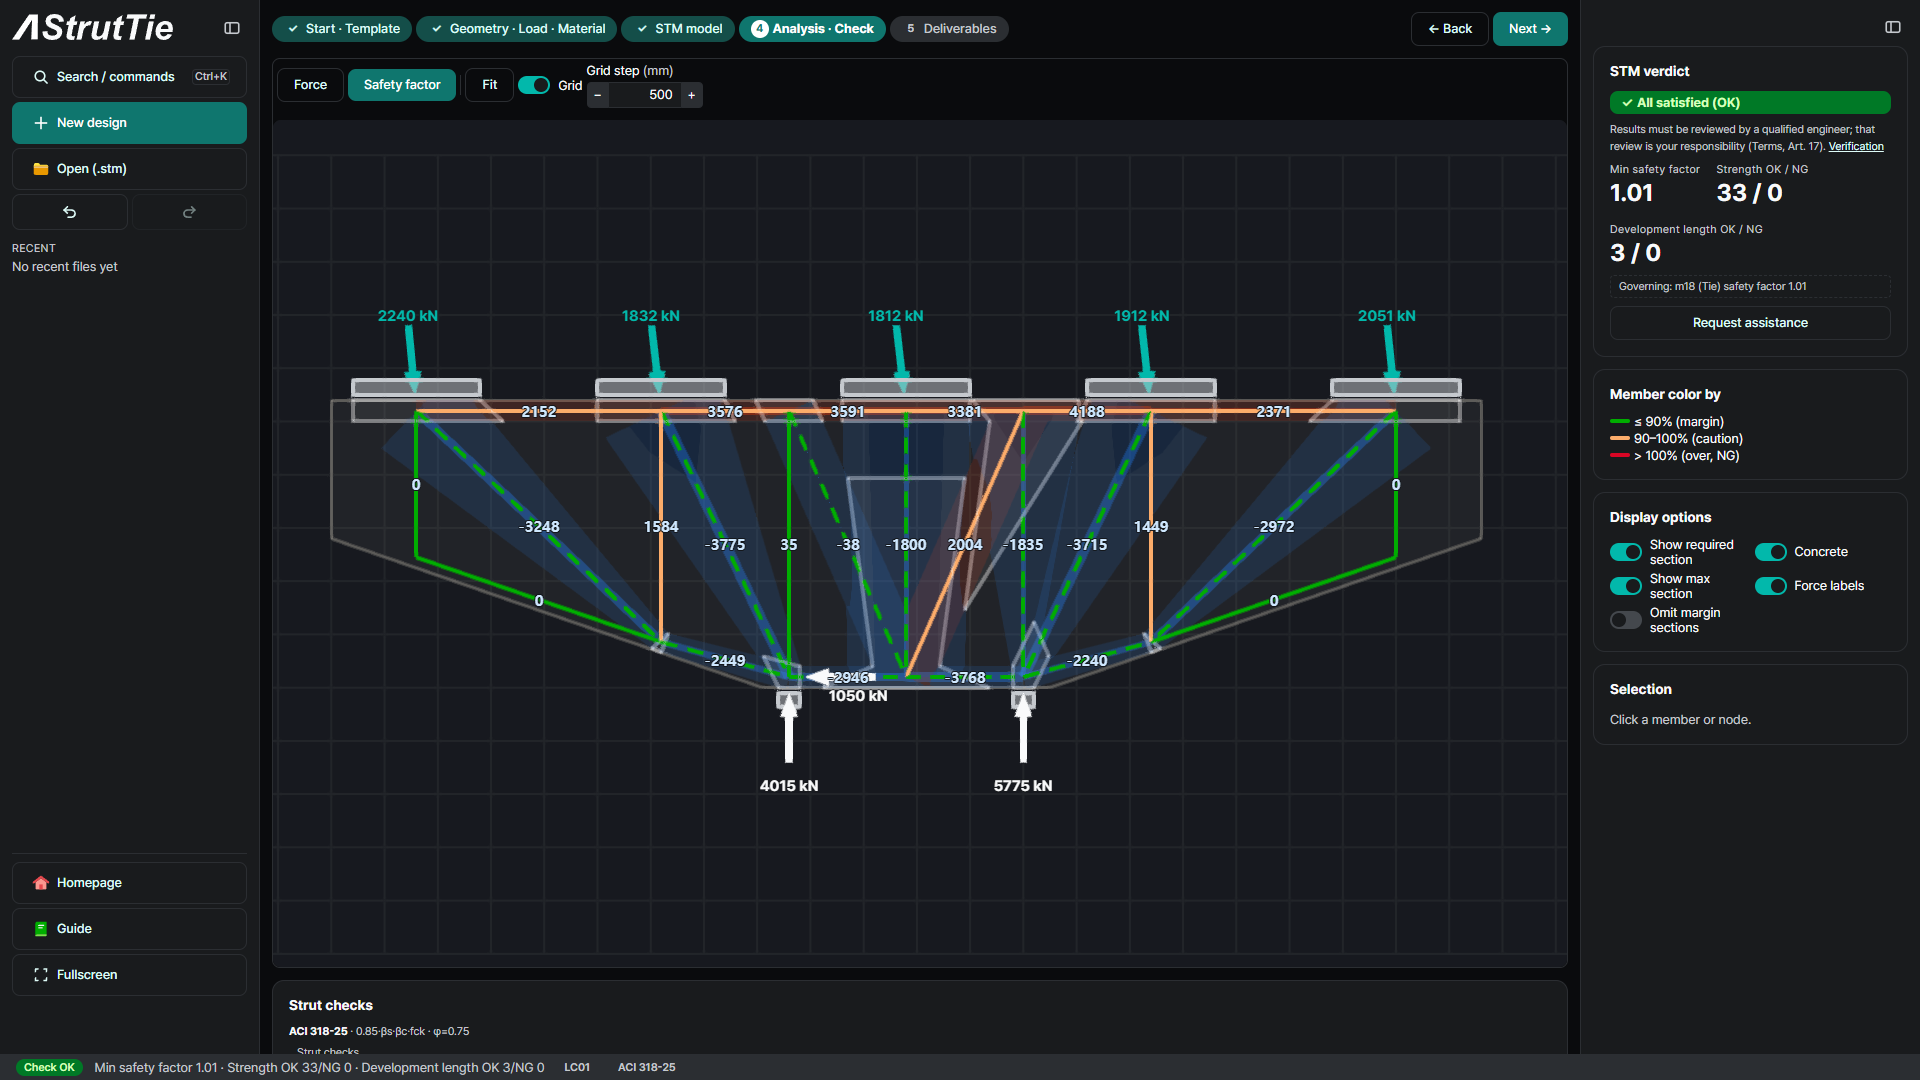Click the Fullscreen brackets icon

41,975
